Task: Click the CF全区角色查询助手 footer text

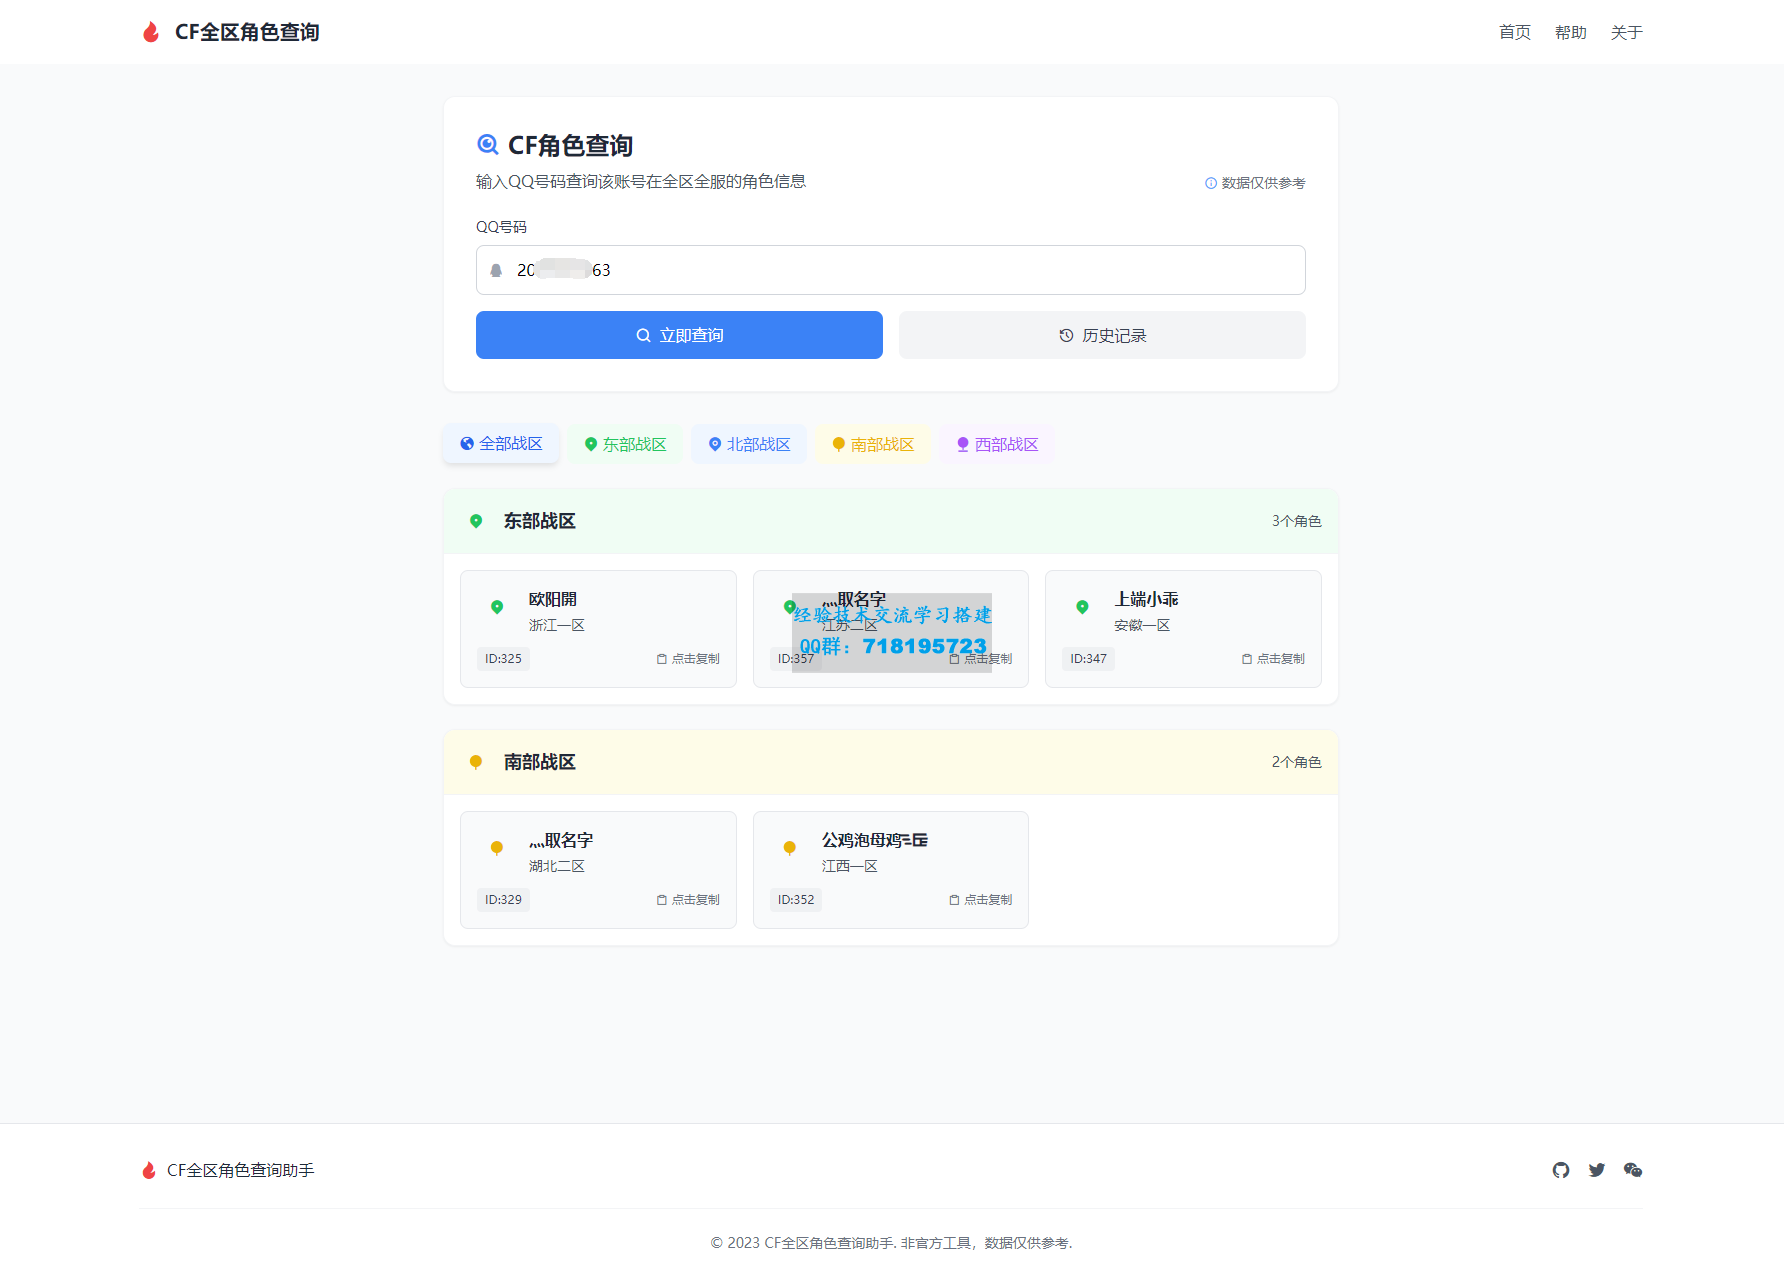Action: pos(241,1170)
